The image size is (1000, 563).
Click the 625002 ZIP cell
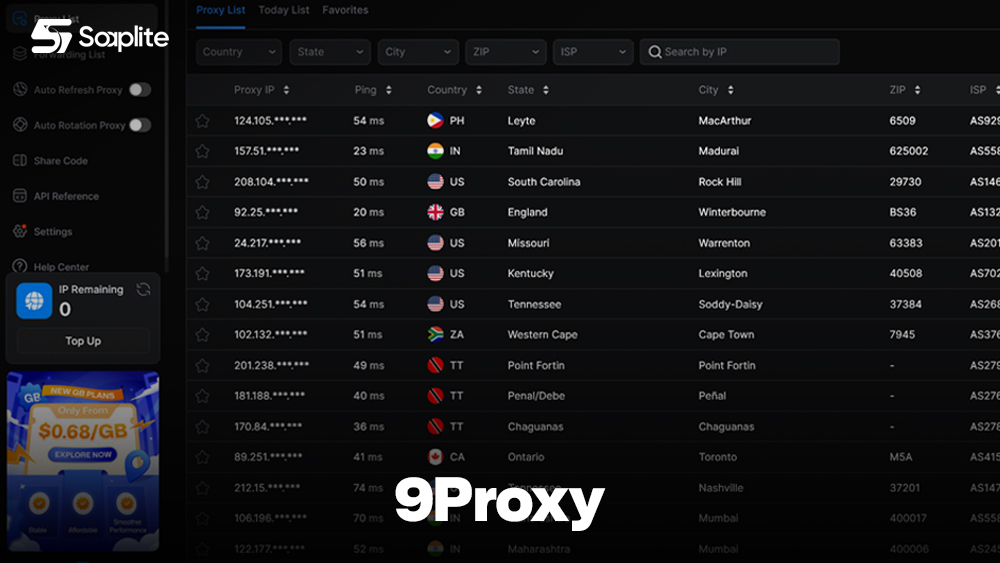909,151
